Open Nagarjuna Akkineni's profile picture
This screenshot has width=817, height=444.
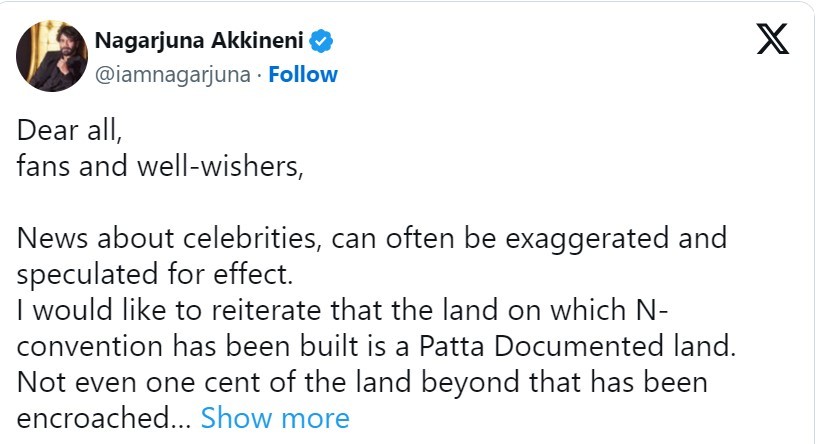pos(51,56)
